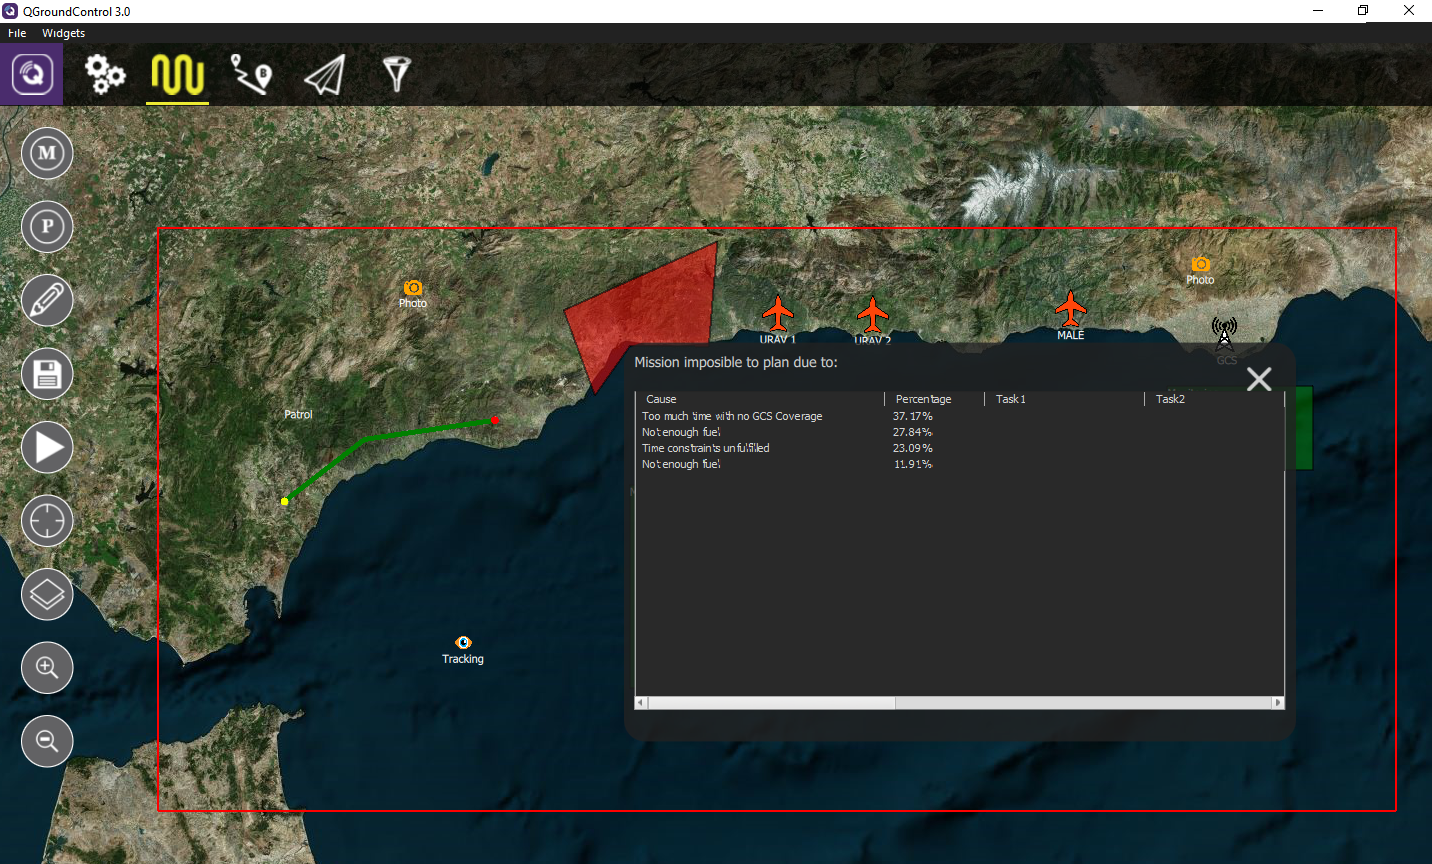This screenshot has width=1432, height=864.
Task: Click the funnel analyze icon
Action: click(x=397, y=73)
